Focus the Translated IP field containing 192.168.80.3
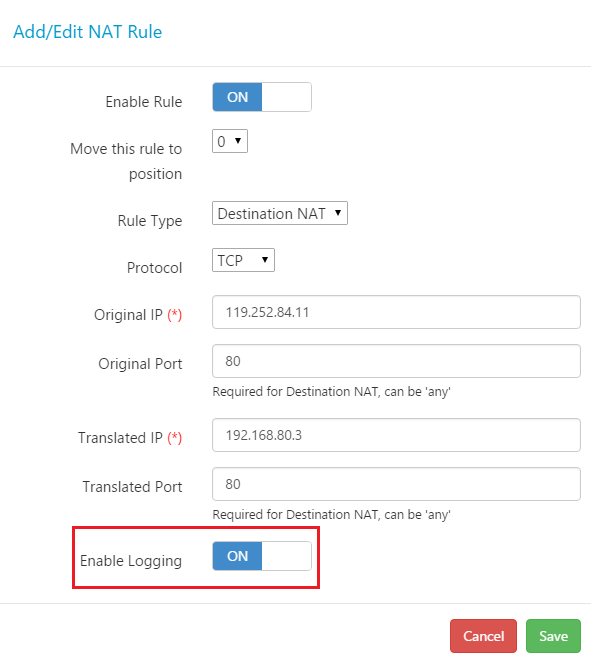The width and height of the screenshot is (591, 666). tap(396, 435)
